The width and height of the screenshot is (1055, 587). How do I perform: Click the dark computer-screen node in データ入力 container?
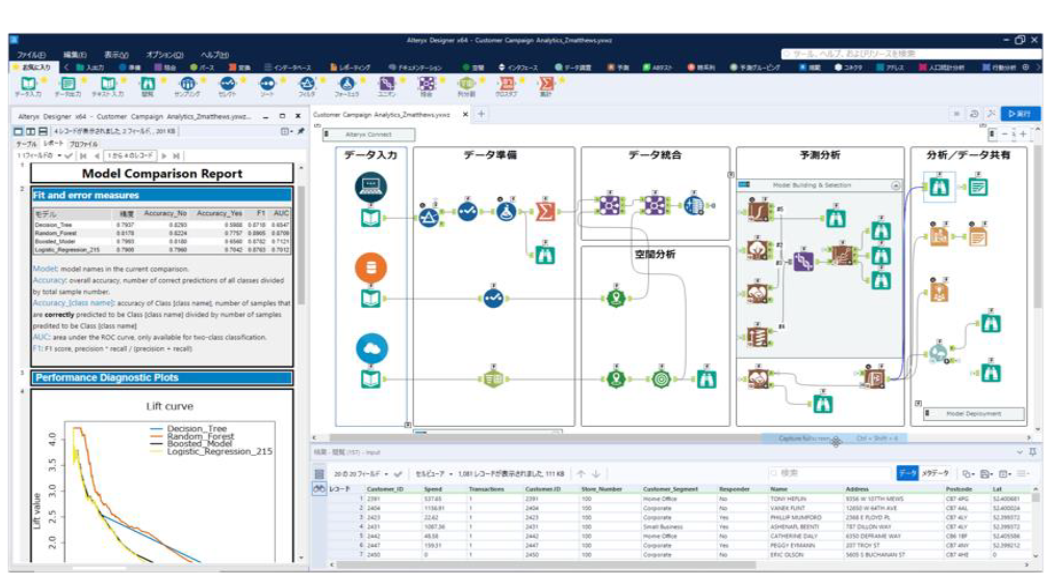(371, 186)
